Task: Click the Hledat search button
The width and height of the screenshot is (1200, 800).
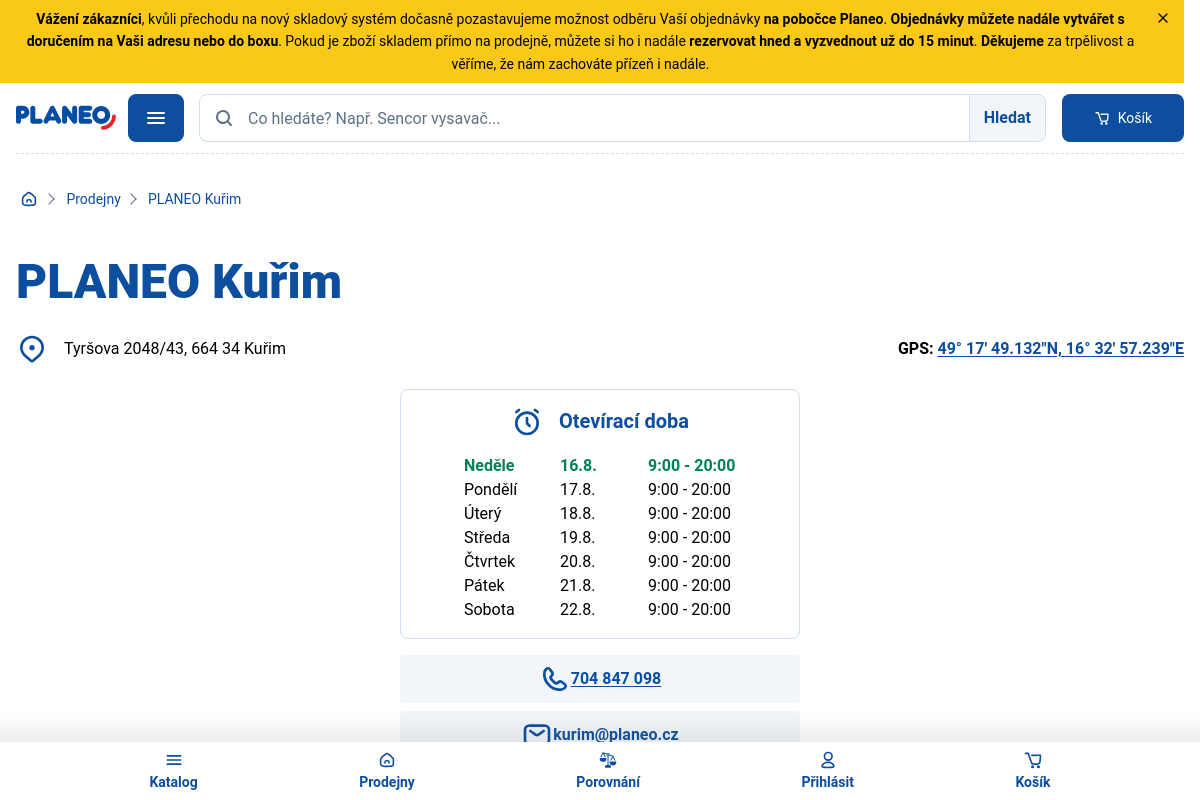Action: (x=1007, y=118)
